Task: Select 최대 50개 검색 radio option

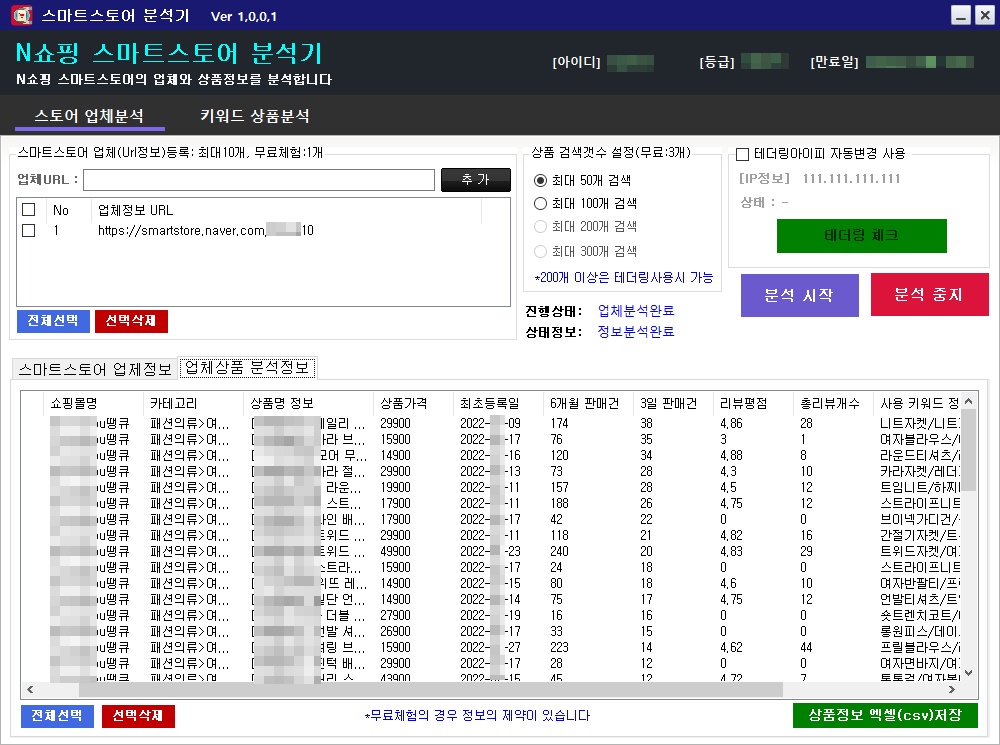Action: coord(540,181)
